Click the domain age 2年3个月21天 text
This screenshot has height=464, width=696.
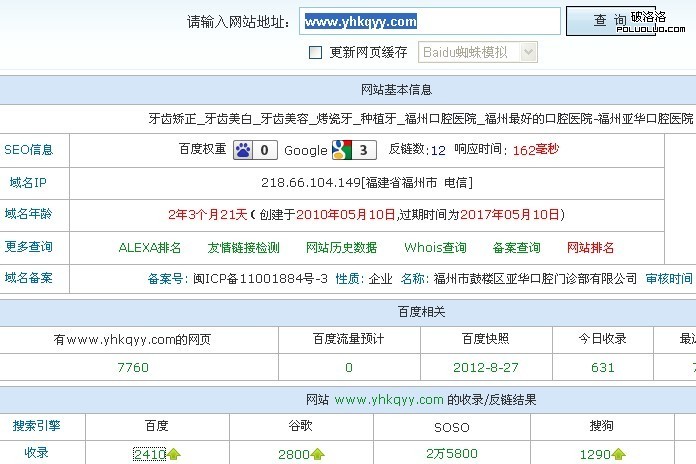click(x=207, y=215)
